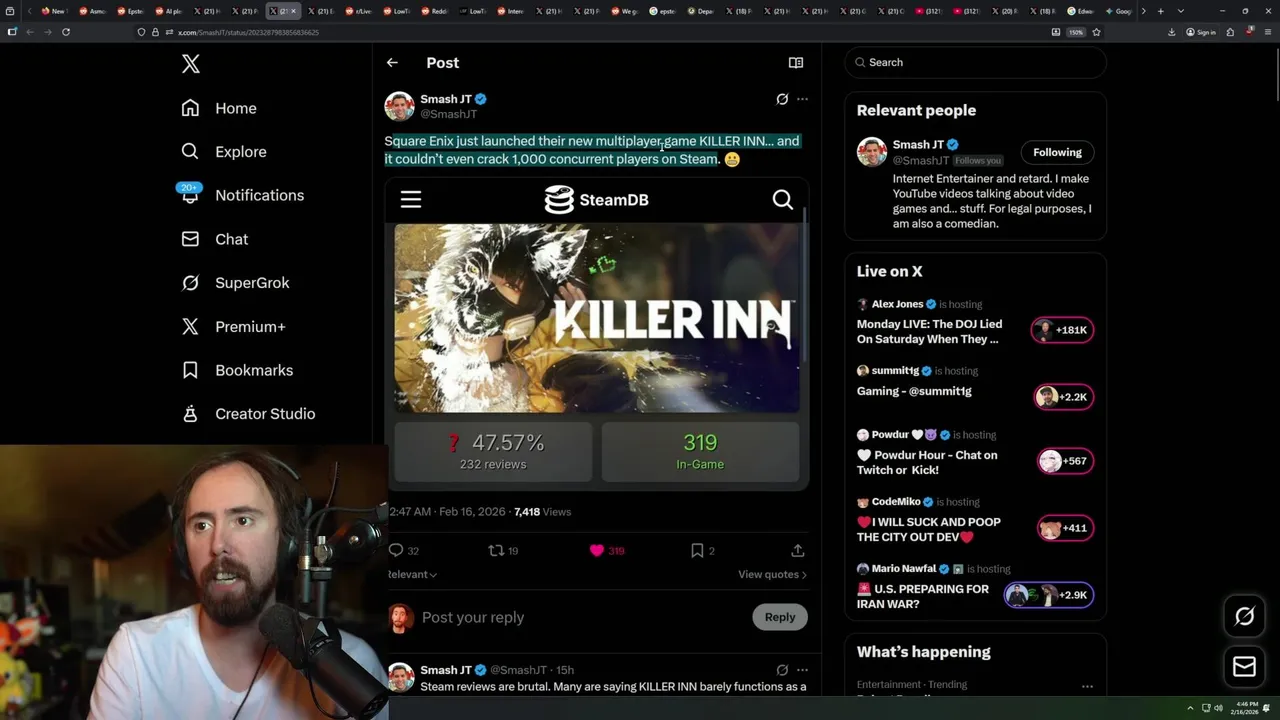Open the browser hamburger application menu

point(1268,32)
